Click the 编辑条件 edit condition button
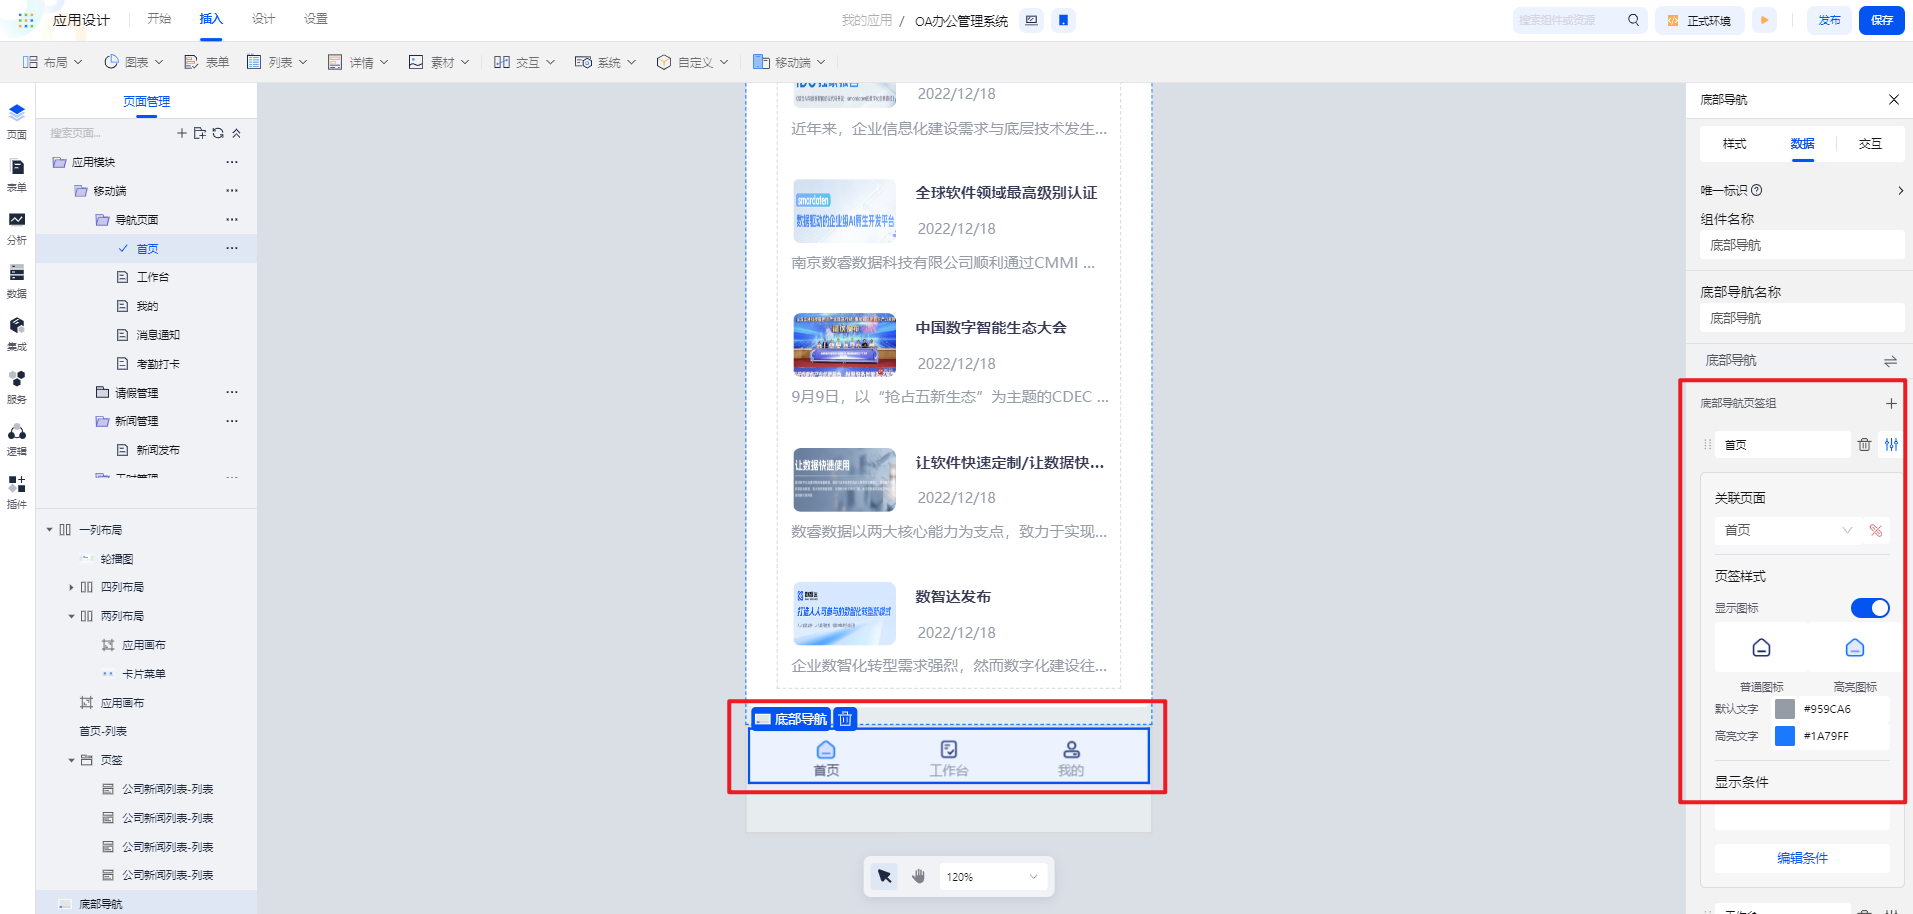This screenshot has width=1913, height=914. point(1802,858)
